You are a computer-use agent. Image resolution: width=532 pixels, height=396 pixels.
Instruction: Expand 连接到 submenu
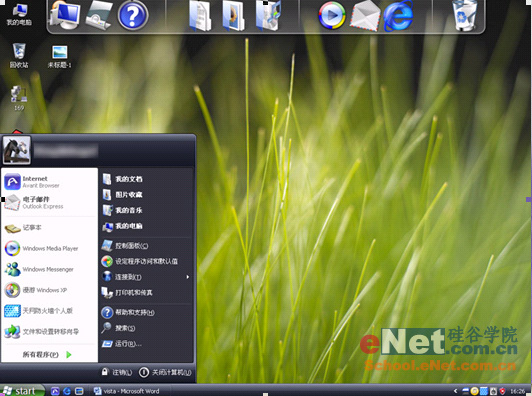147,277
